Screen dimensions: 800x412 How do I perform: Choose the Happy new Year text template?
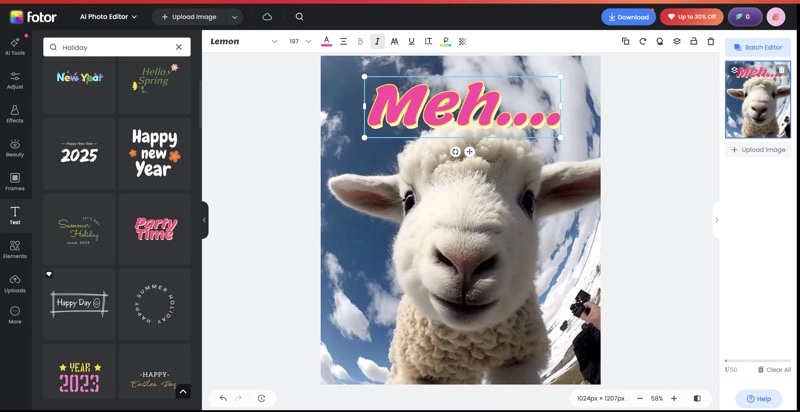click(155, 153)
